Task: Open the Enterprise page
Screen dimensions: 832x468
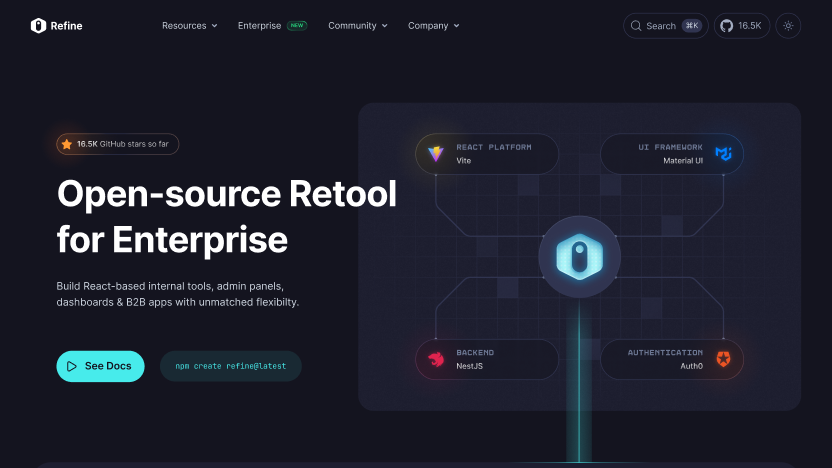Action: (x=259, y=25)
